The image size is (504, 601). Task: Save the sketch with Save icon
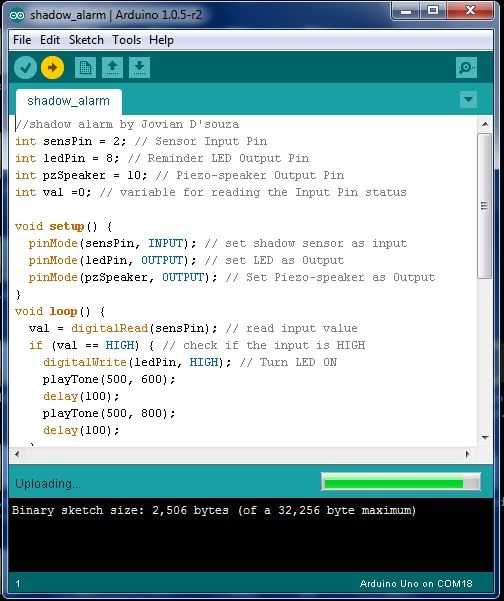coord(140,68)
